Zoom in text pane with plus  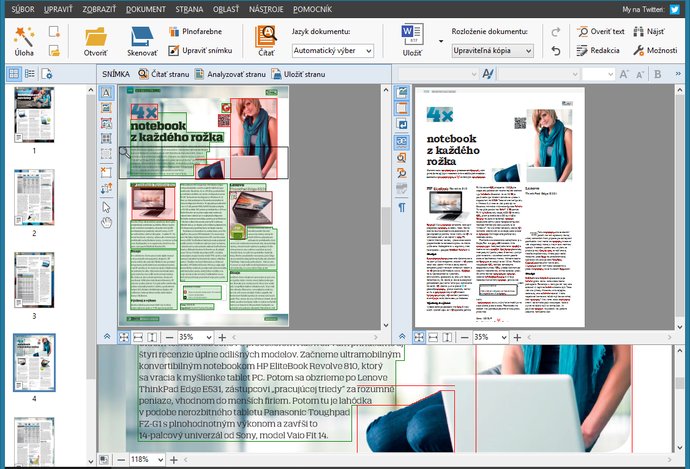coord(518,337)
